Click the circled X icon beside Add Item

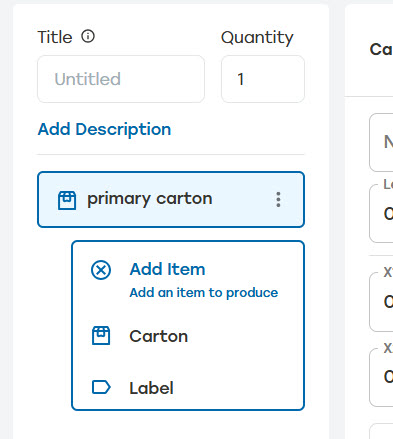[101, 270]
